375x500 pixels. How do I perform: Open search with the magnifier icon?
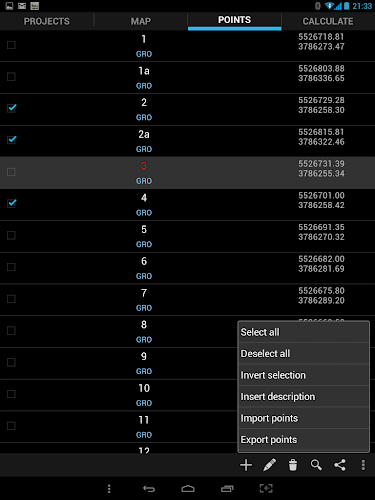[316, 465]
